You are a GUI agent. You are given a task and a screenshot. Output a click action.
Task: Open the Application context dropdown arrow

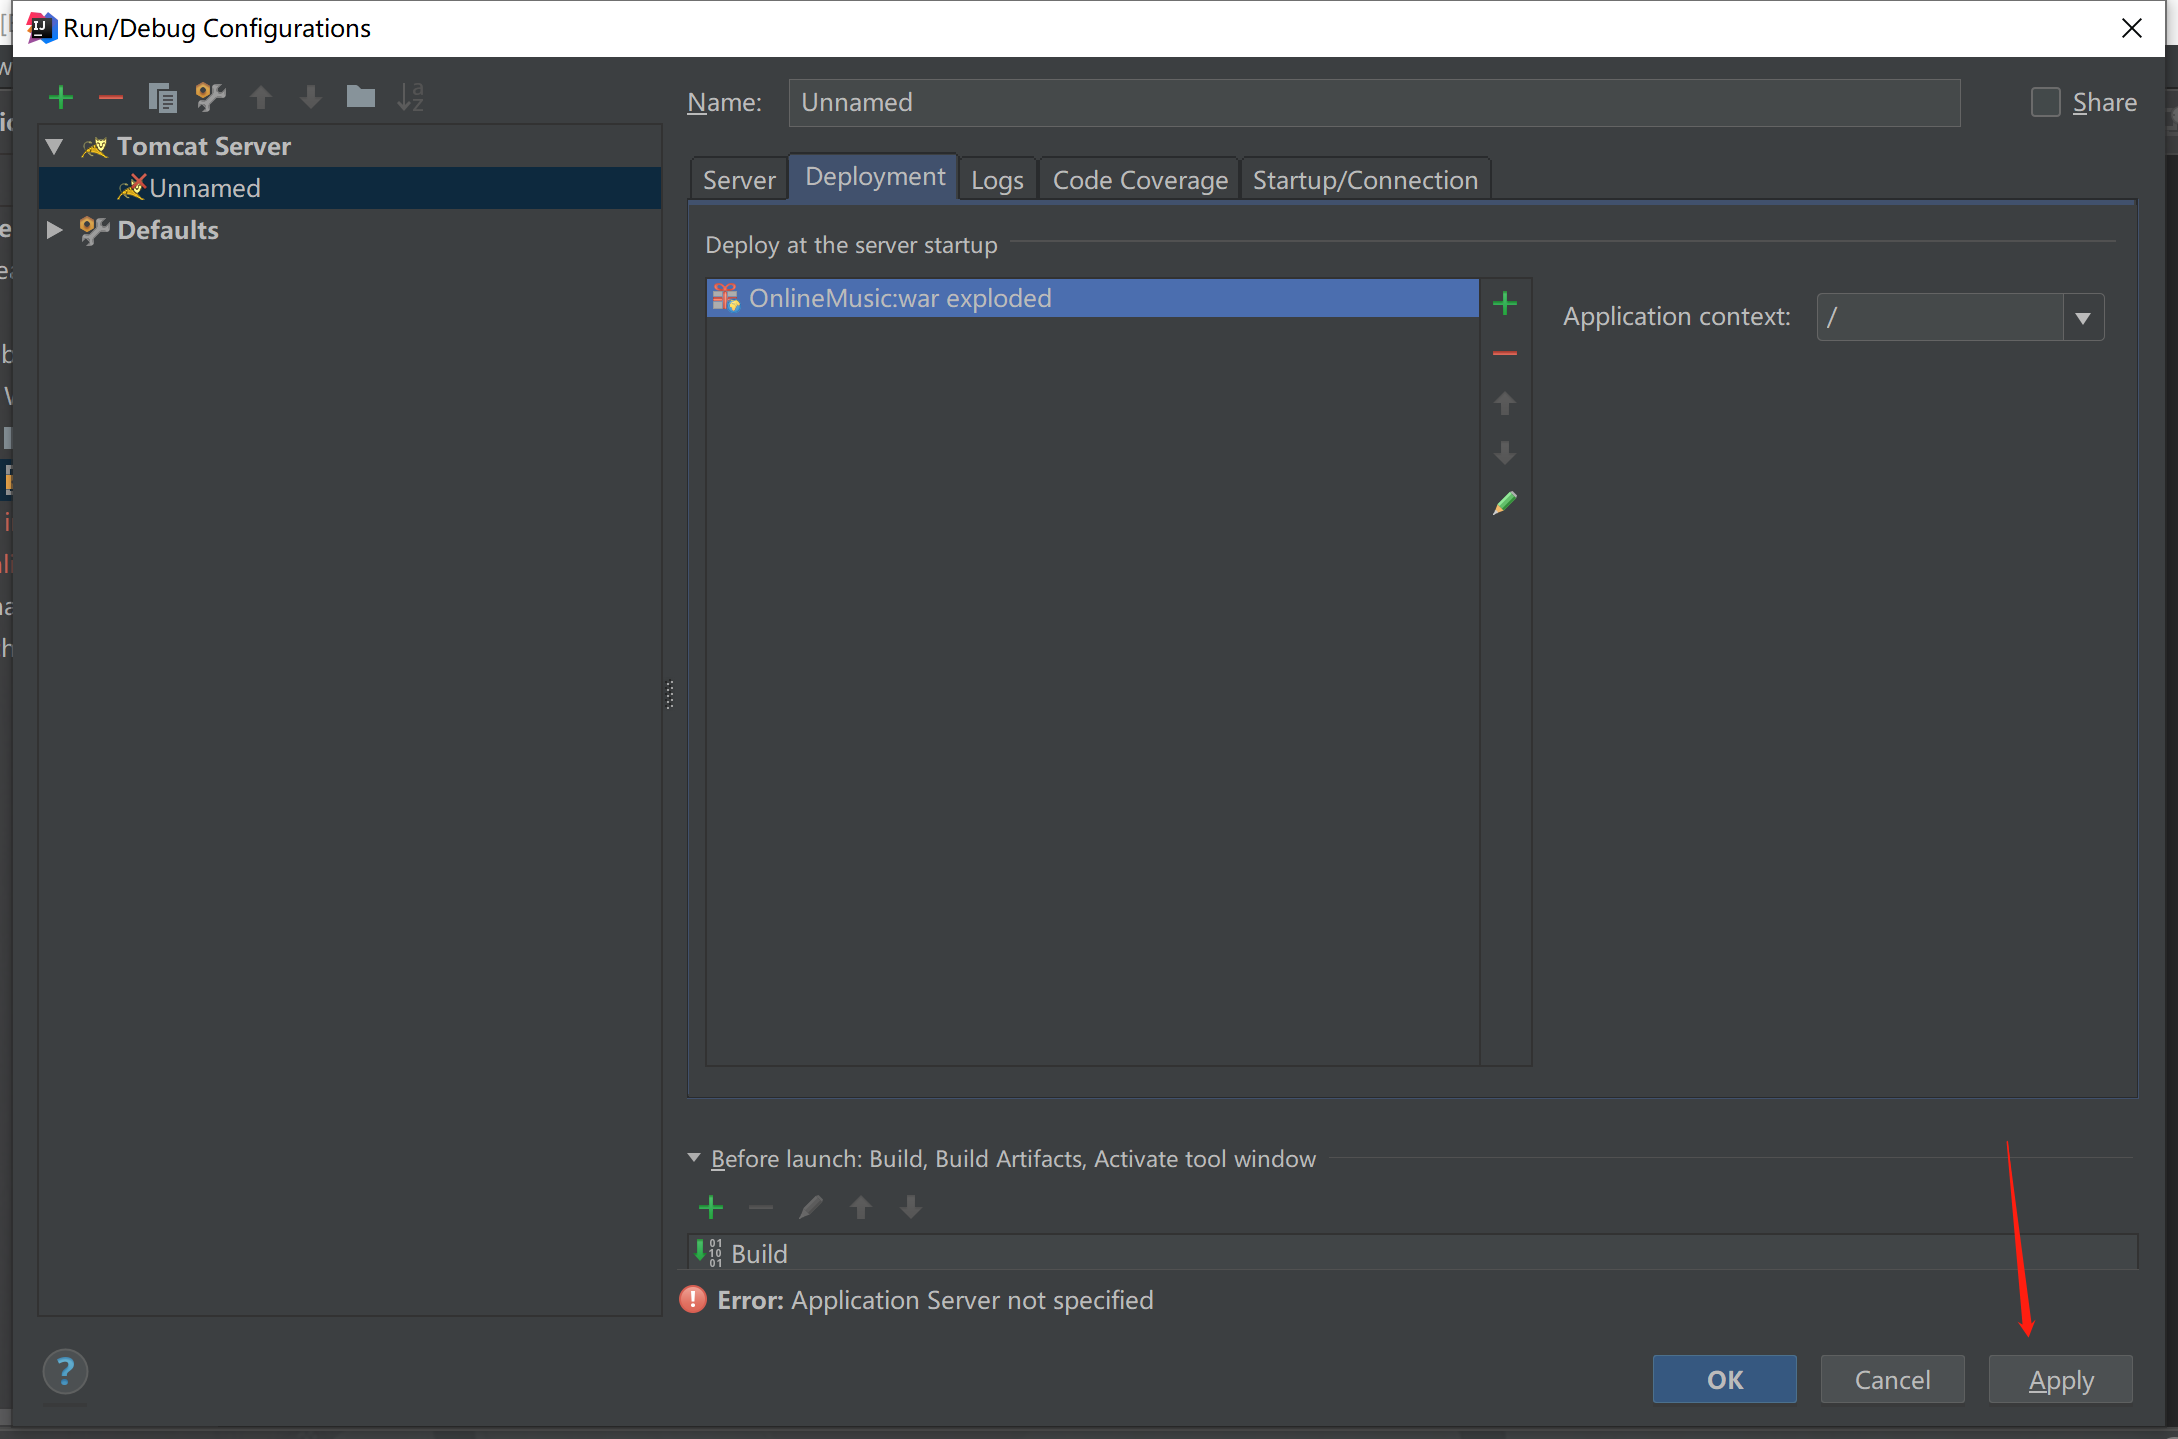[2083, 318]
